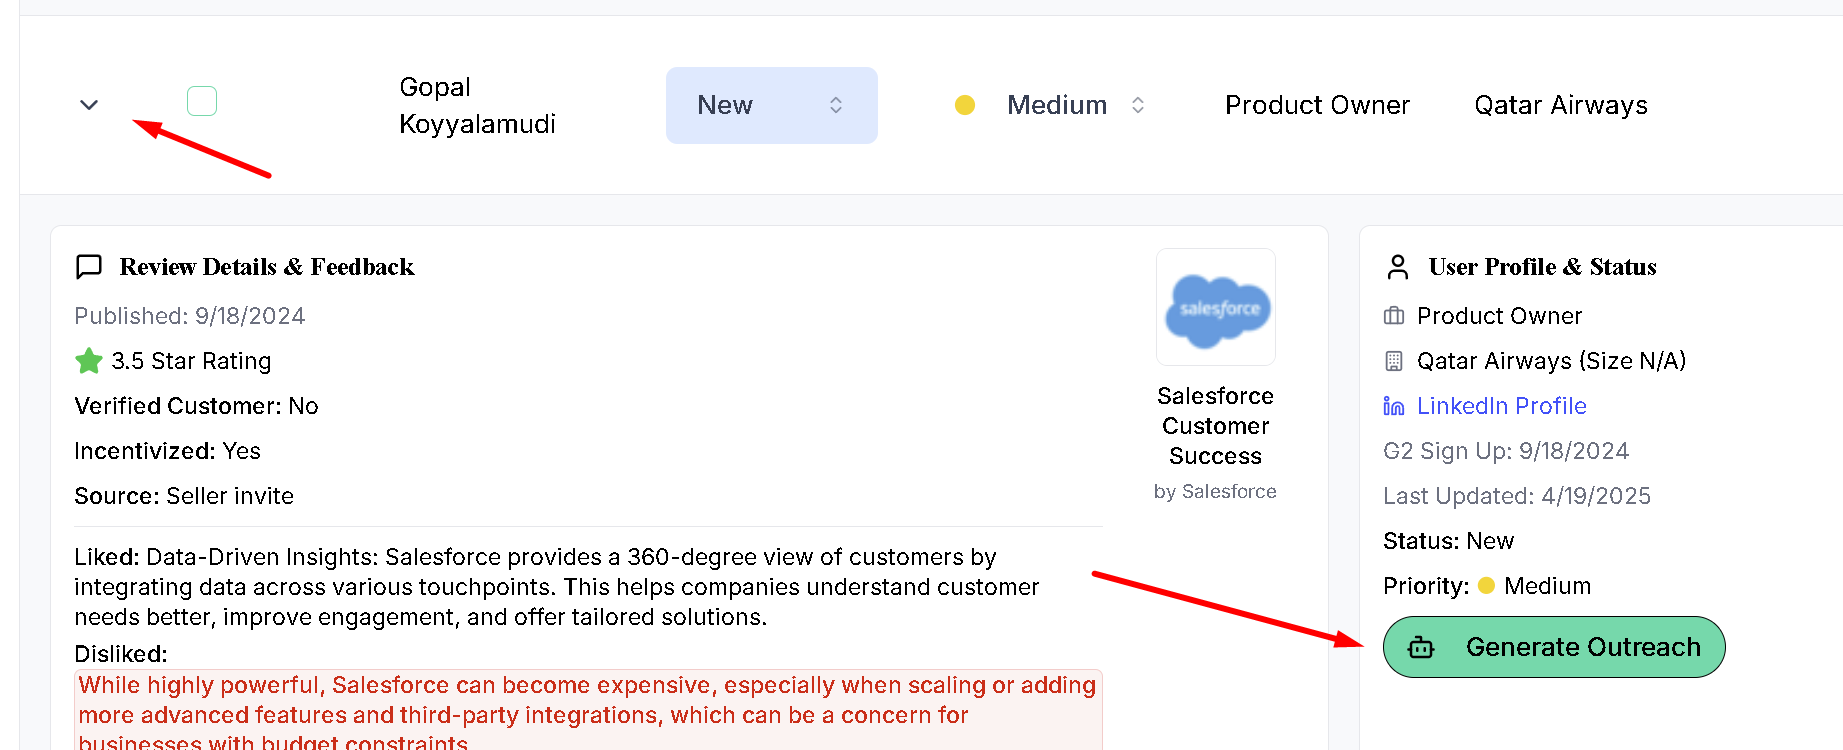Click the green star rating icon

click(x=89, y=361)
